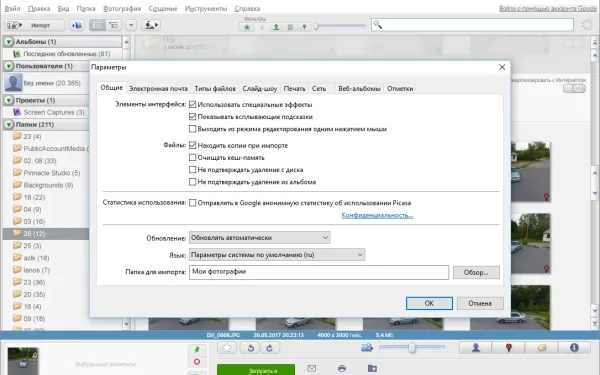This screenshot has width=600, height=375.
Task: Rotate the photo clockwise
Action: click(x=269, y=347)
